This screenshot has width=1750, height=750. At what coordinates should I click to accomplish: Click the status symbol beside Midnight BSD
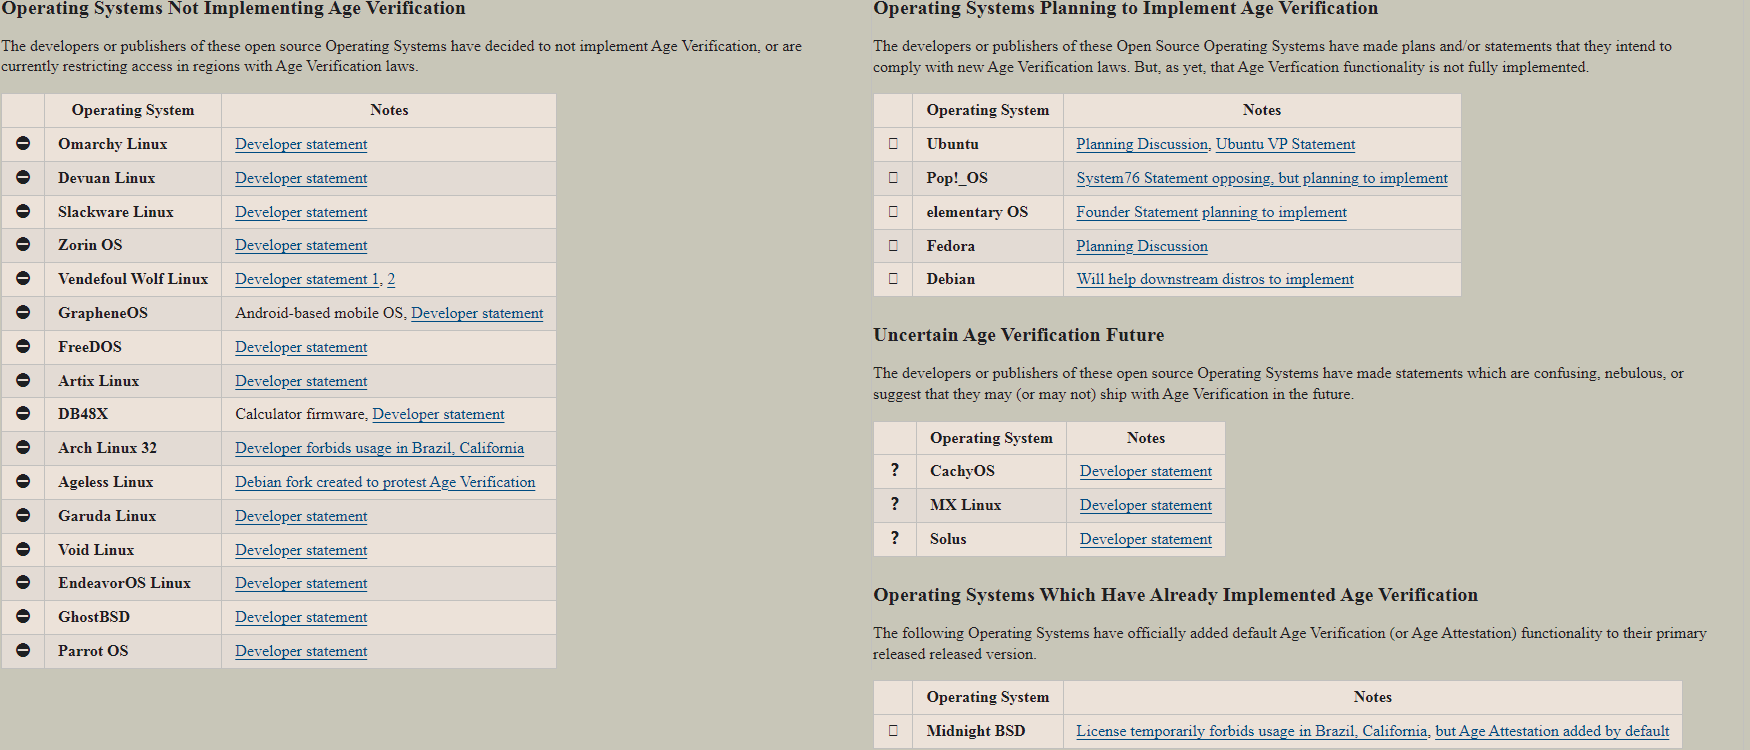(x=894, y=730)
